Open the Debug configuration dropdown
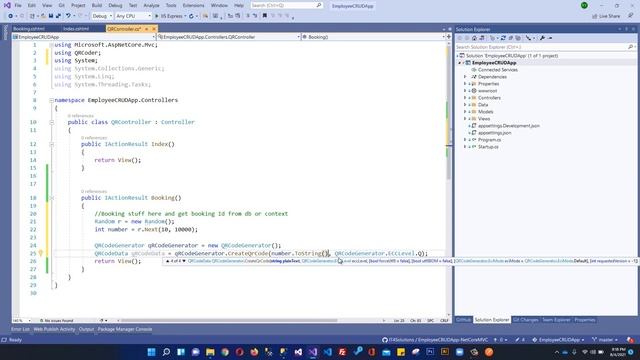Image resolution: width=640 pixels, height=360 pixels. point(102,16)
